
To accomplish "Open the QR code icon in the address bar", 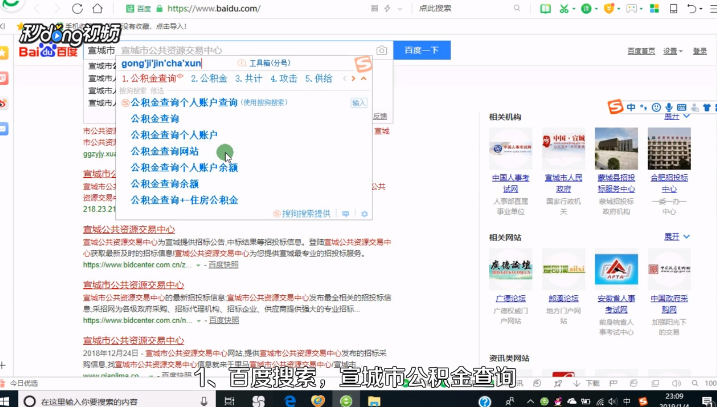I will tap(375, 8).
